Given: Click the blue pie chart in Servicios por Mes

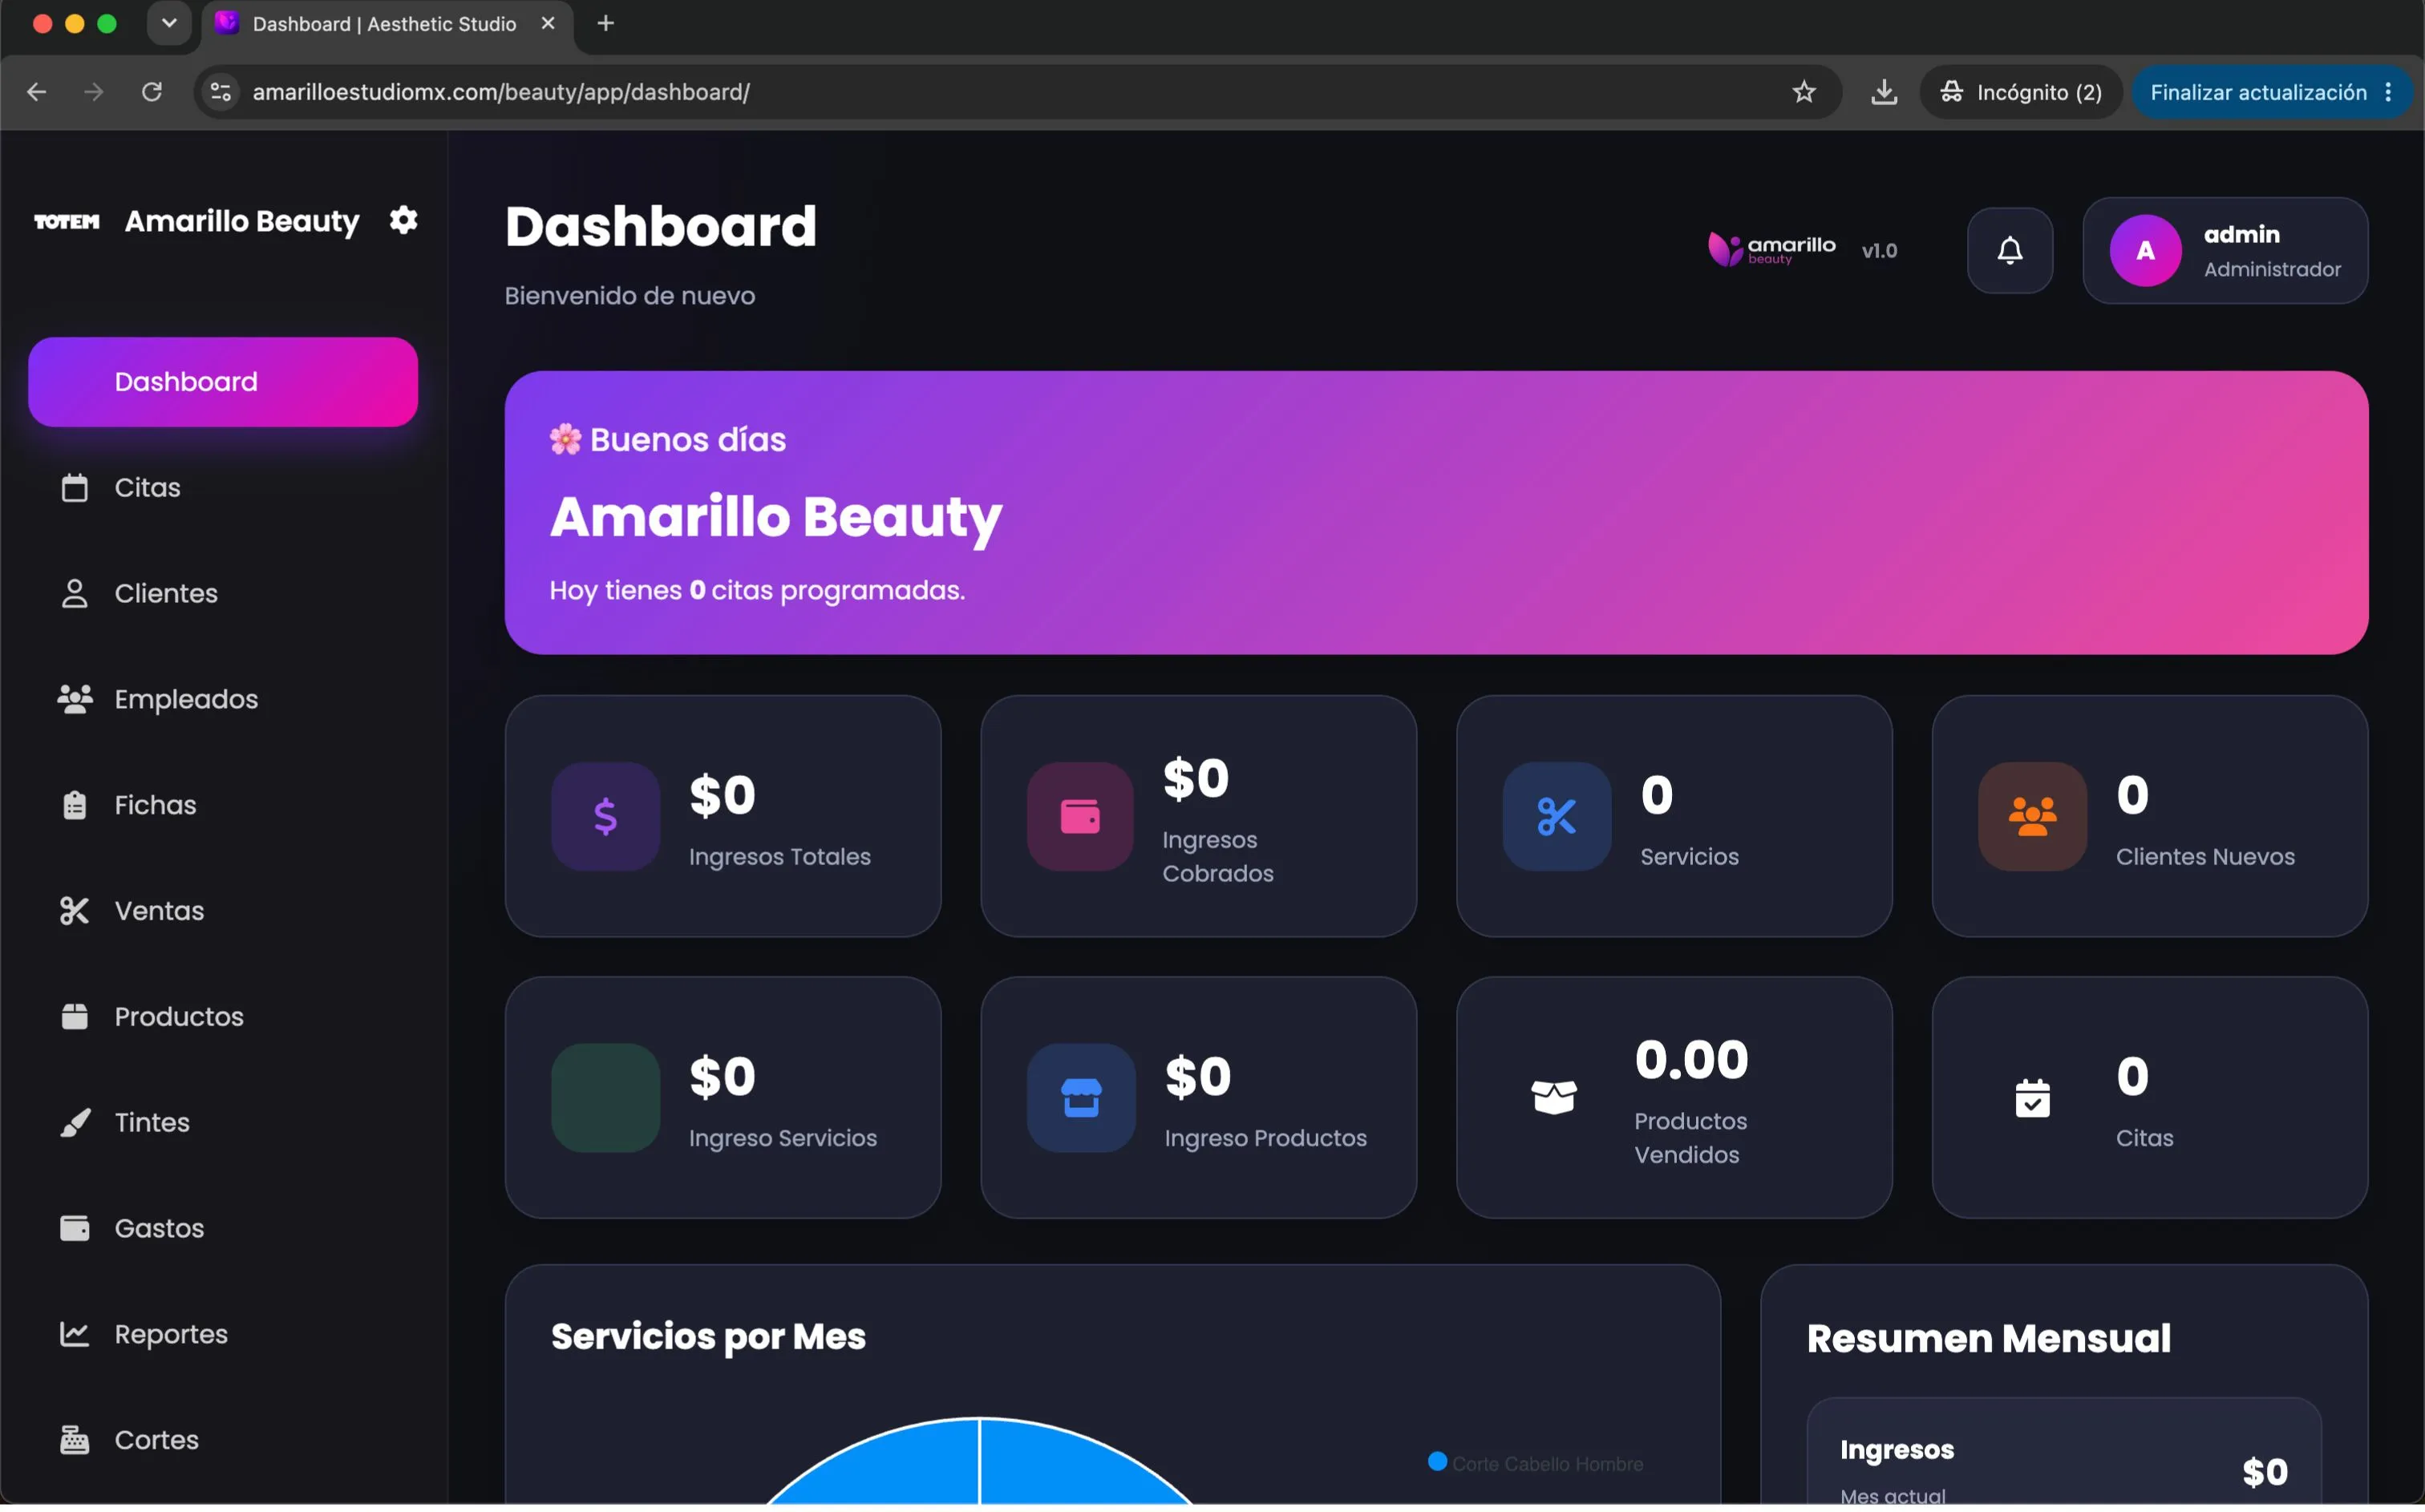Looking at the screenshot, I should point(978,1462).
